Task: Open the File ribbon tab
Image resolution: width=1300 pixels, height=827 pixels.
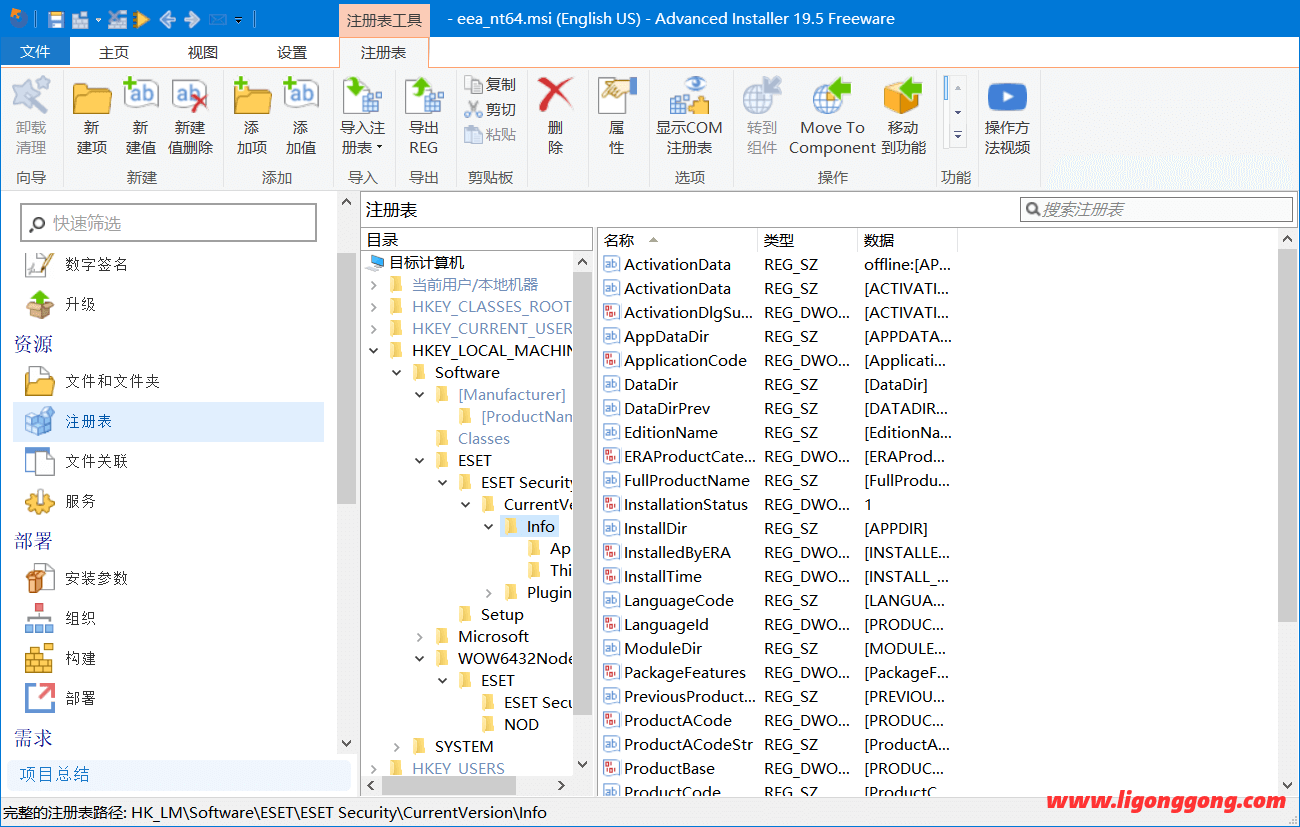Action: pyautogui.click(x=35, y=52)
